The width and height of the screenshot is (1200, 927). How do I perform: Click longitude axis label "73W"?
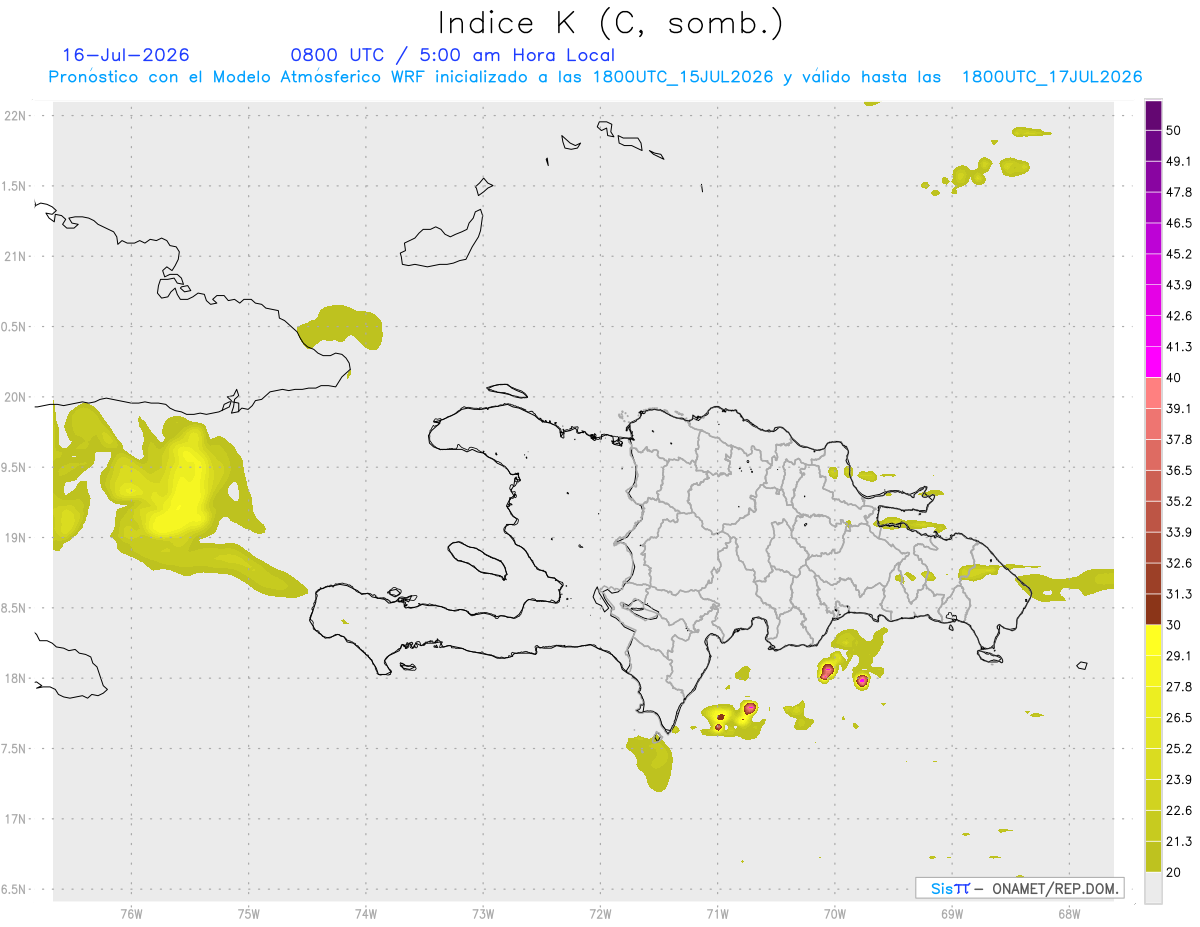pyautogui.click(x=483, y=913)
